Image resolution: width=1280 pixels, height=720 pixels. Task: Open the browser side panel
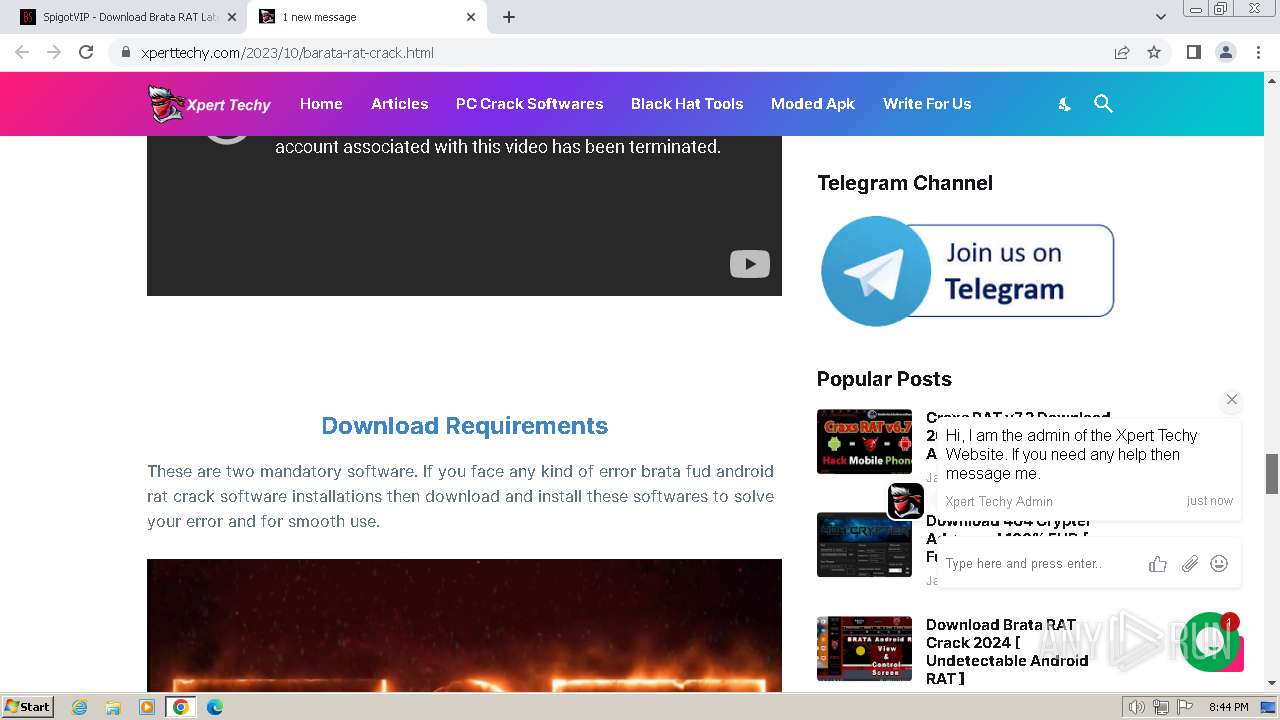coord(1193,52)
